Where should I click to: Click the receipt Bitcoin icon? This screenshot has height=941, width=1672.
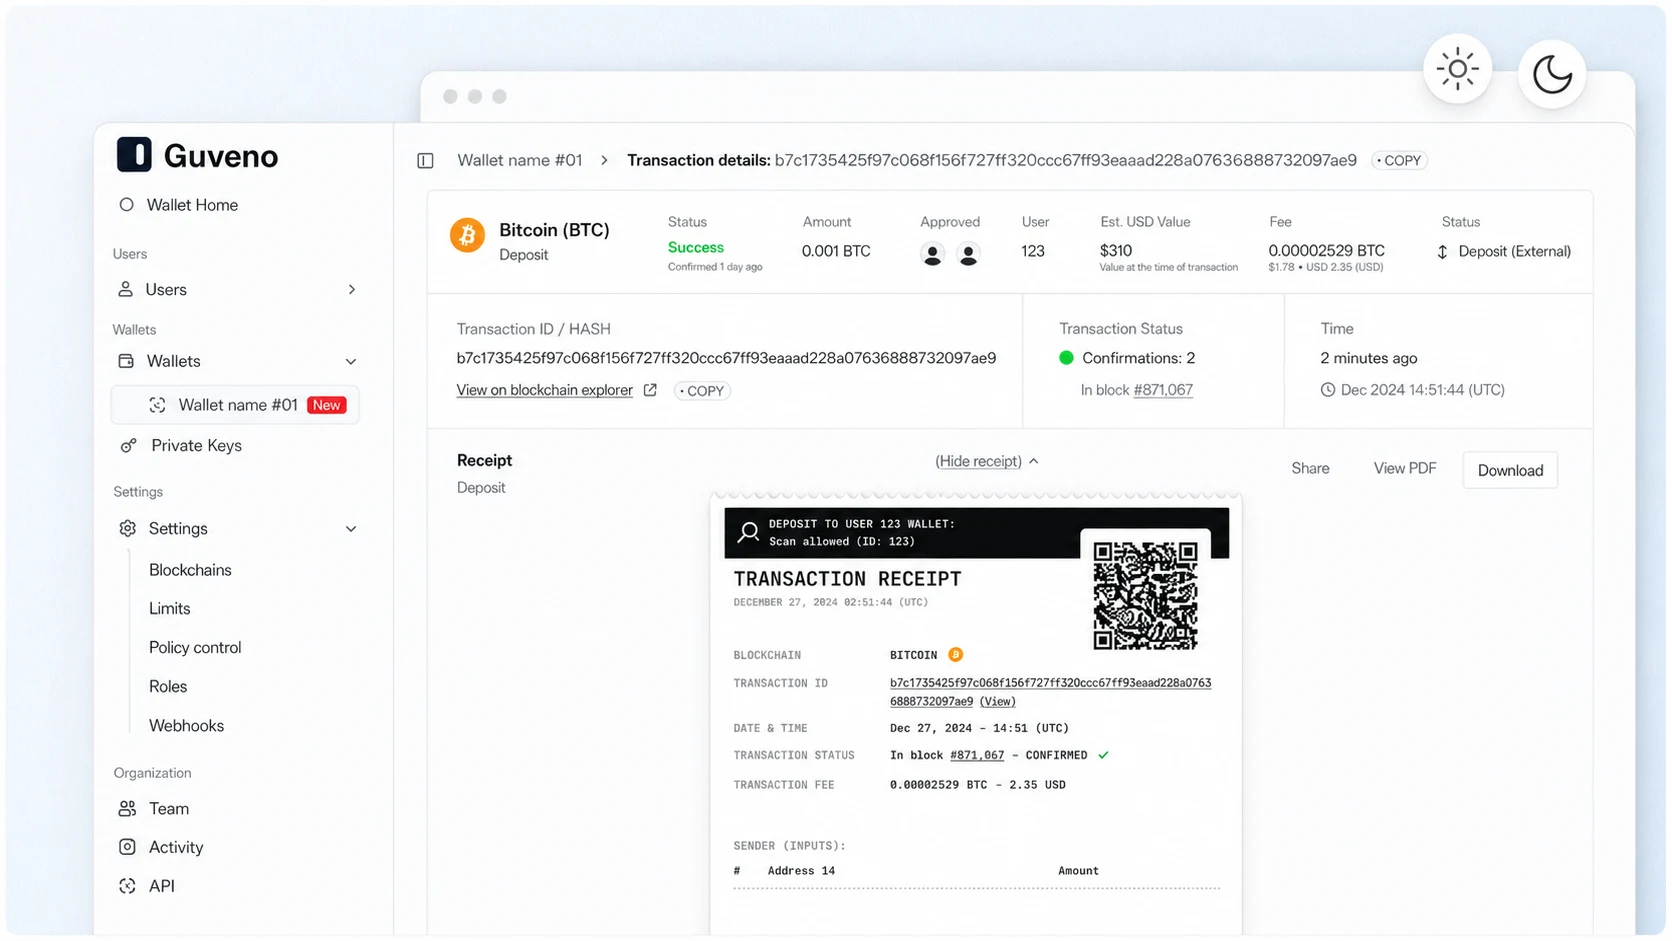955,655
